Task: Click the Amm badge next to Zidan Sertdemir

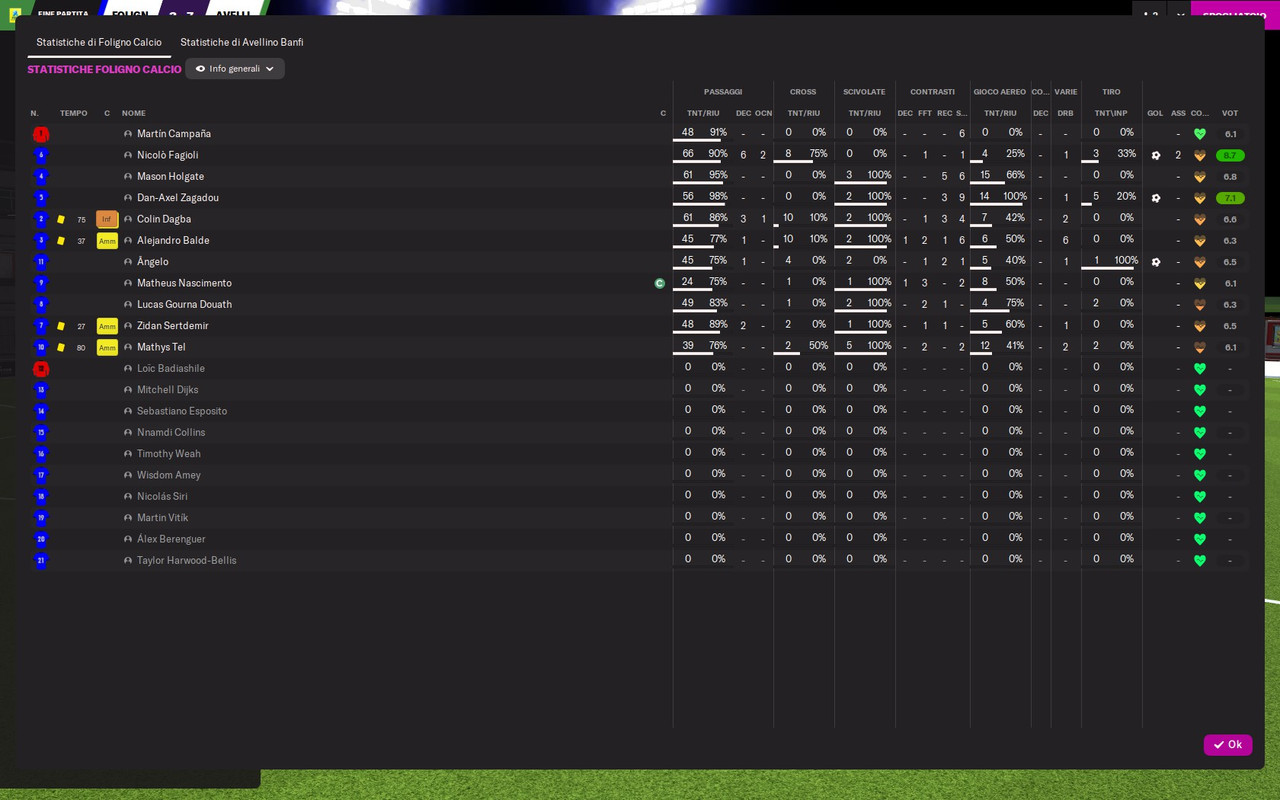Action: click(x=107, y=326)
